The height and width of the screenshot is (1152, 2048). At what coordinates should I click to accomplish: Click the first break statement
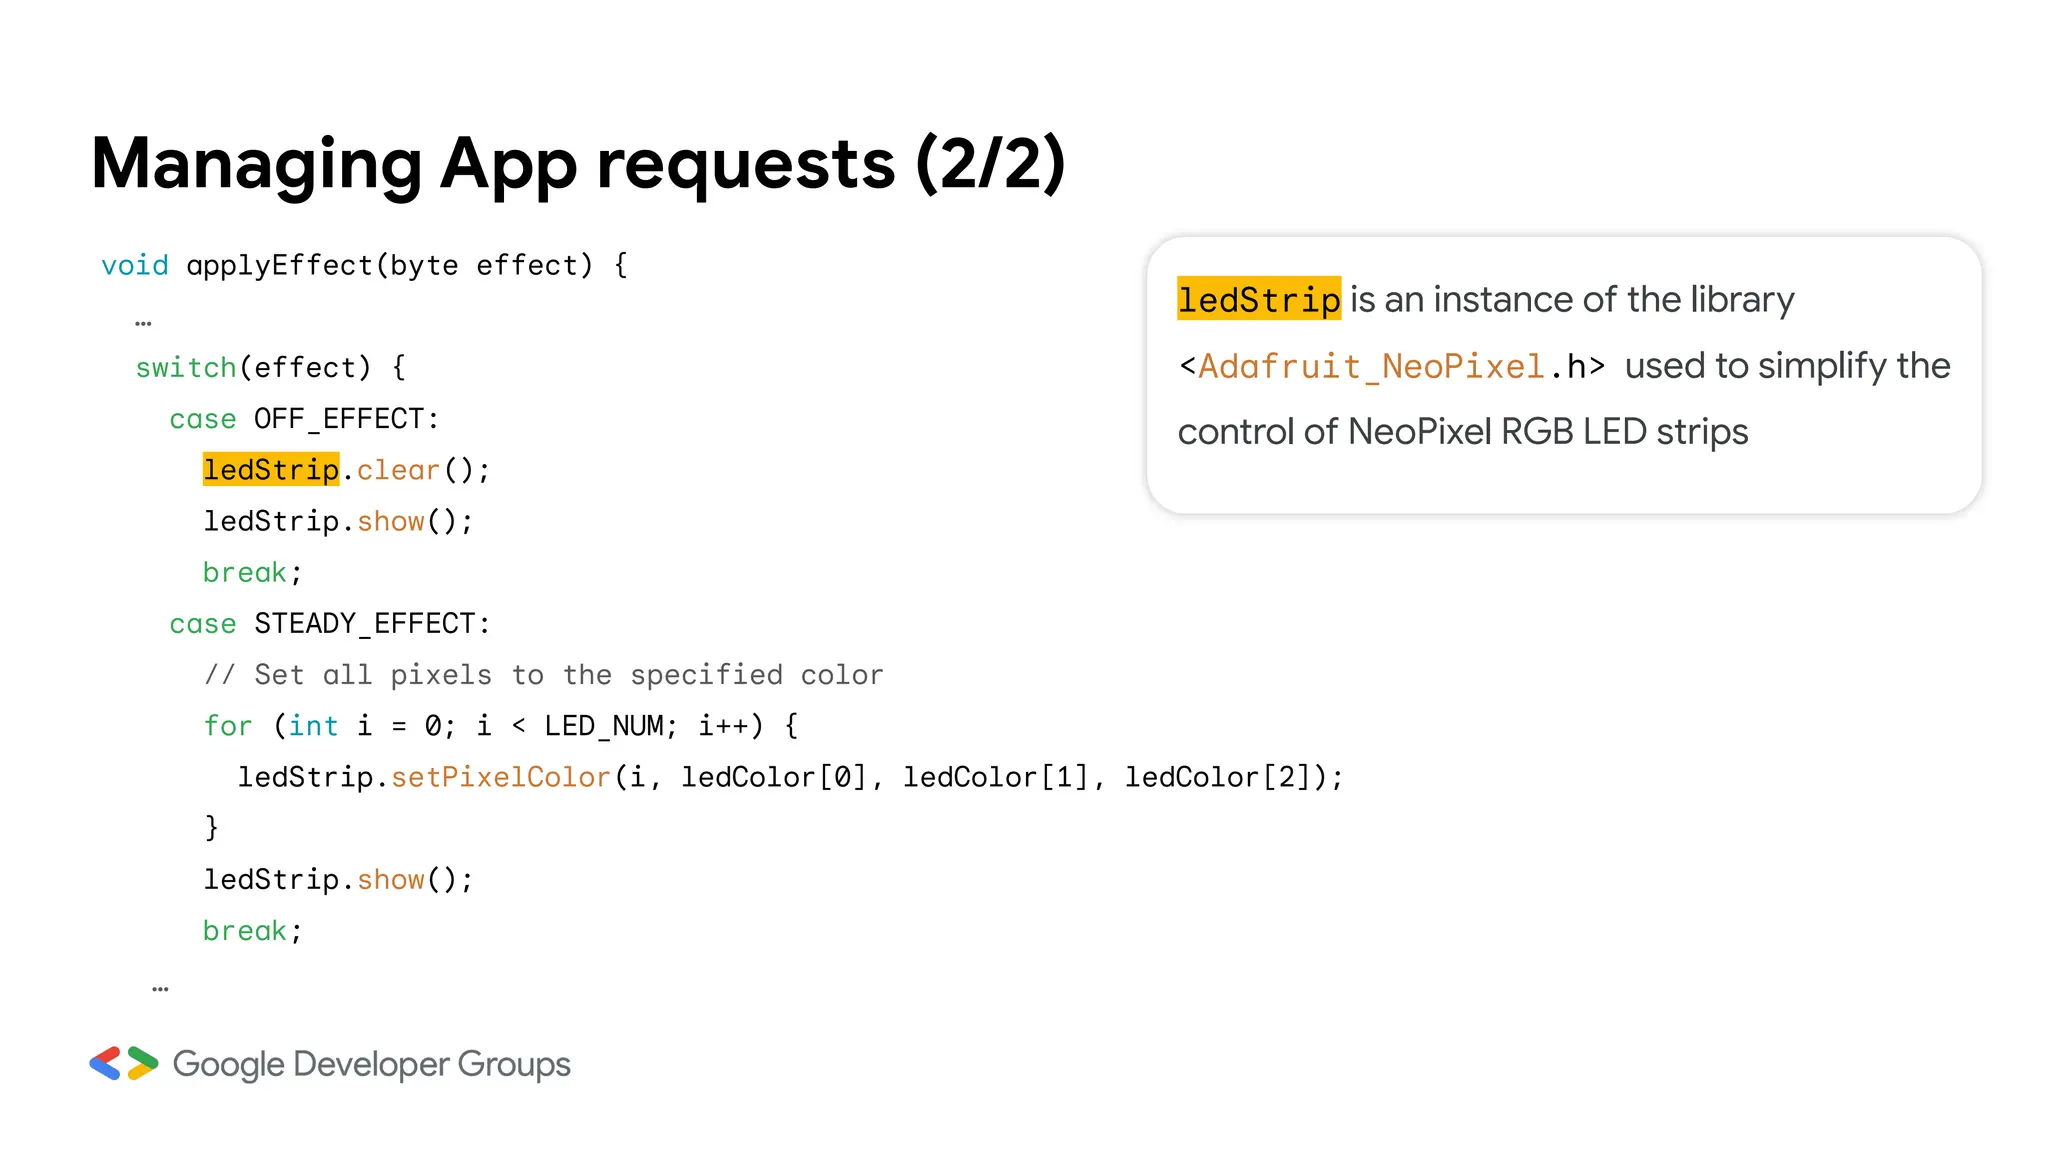tap(245, 572)
